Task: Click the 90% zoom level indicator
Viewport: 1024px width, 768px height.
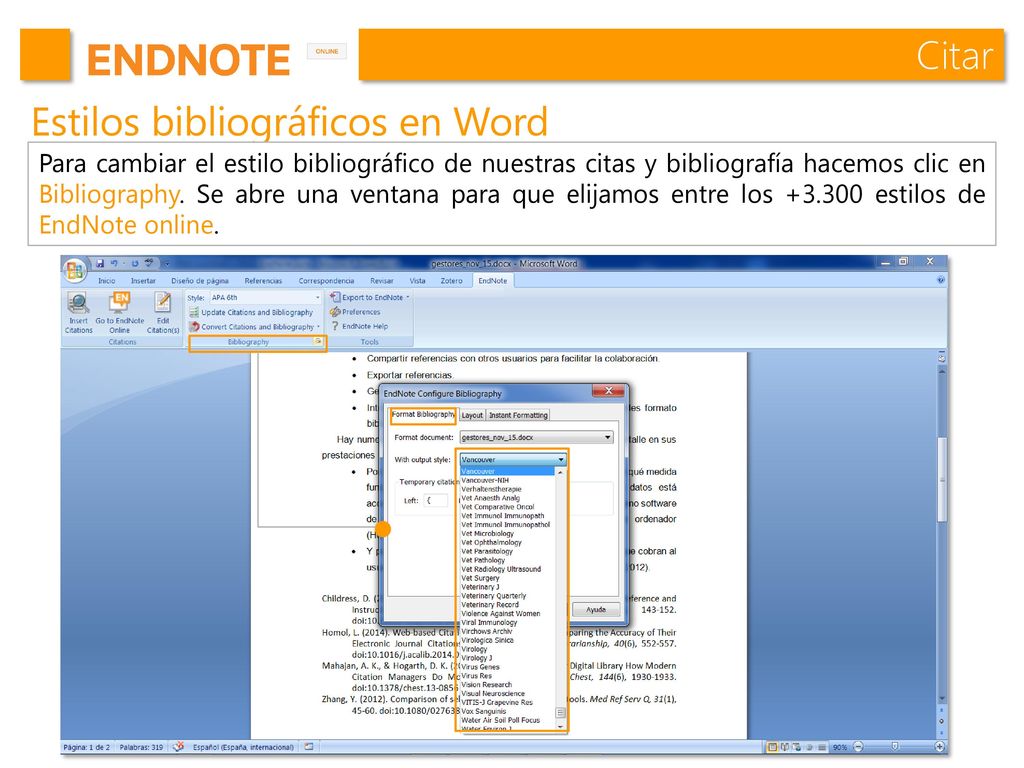Action: tap(840, 747)
